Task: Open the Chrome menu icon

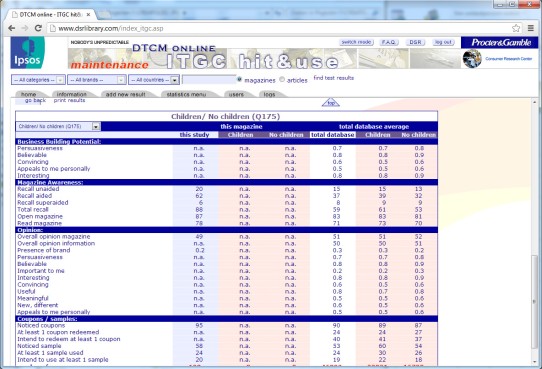Action: tap(531, 28)
